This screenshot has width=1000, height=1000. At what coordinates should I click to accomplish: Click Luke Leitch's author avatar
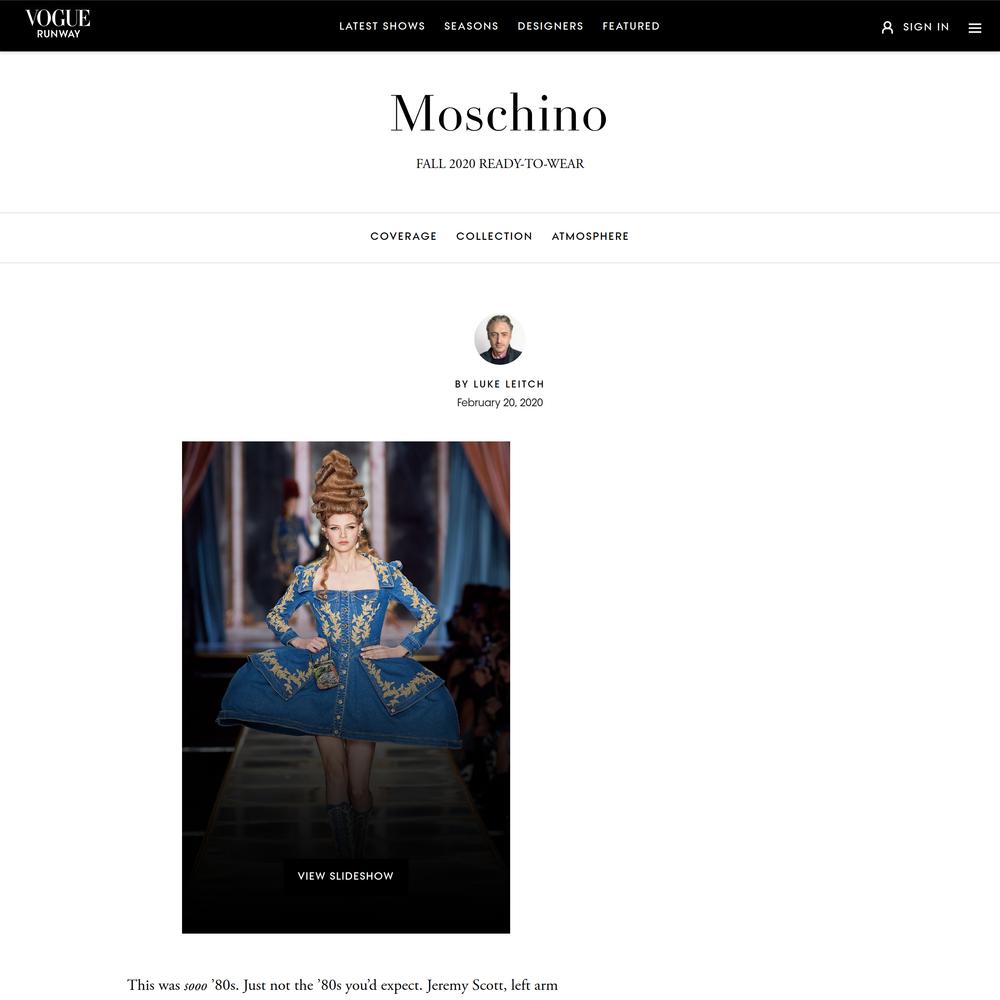pyautogui.click(x=499, y=339)
